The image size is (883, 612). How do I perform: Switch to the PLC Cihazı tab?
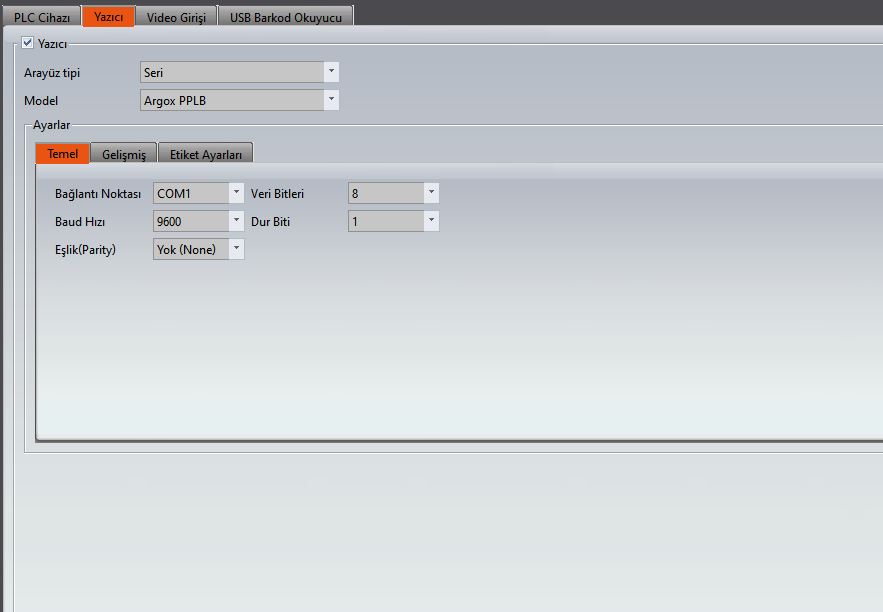(x=41, y=18)
